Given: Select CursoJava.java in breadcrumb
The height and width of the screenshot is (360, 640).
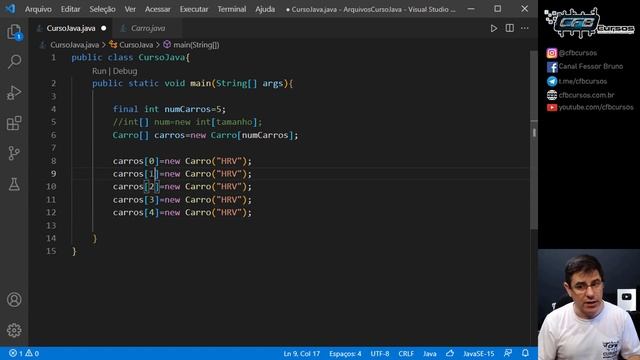Looking at the screenshot, I should (74, 45).
